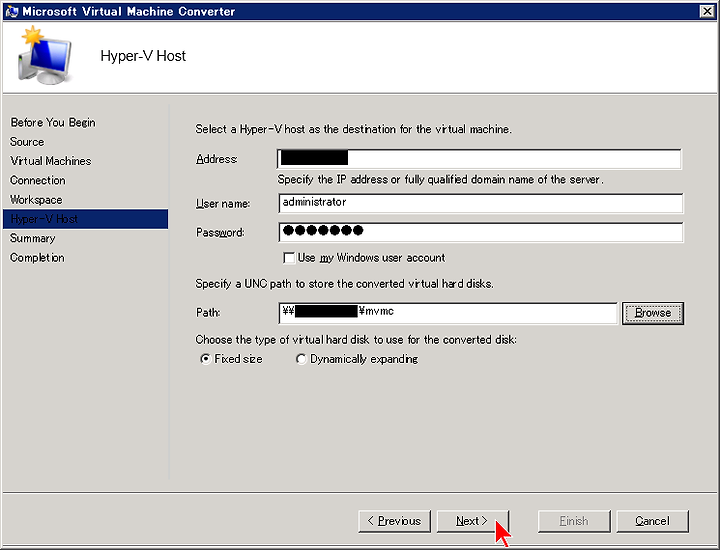Open the Virtual Machines wizard step
The height and width of the screenshot is (550, 720).
pos(51,161)
